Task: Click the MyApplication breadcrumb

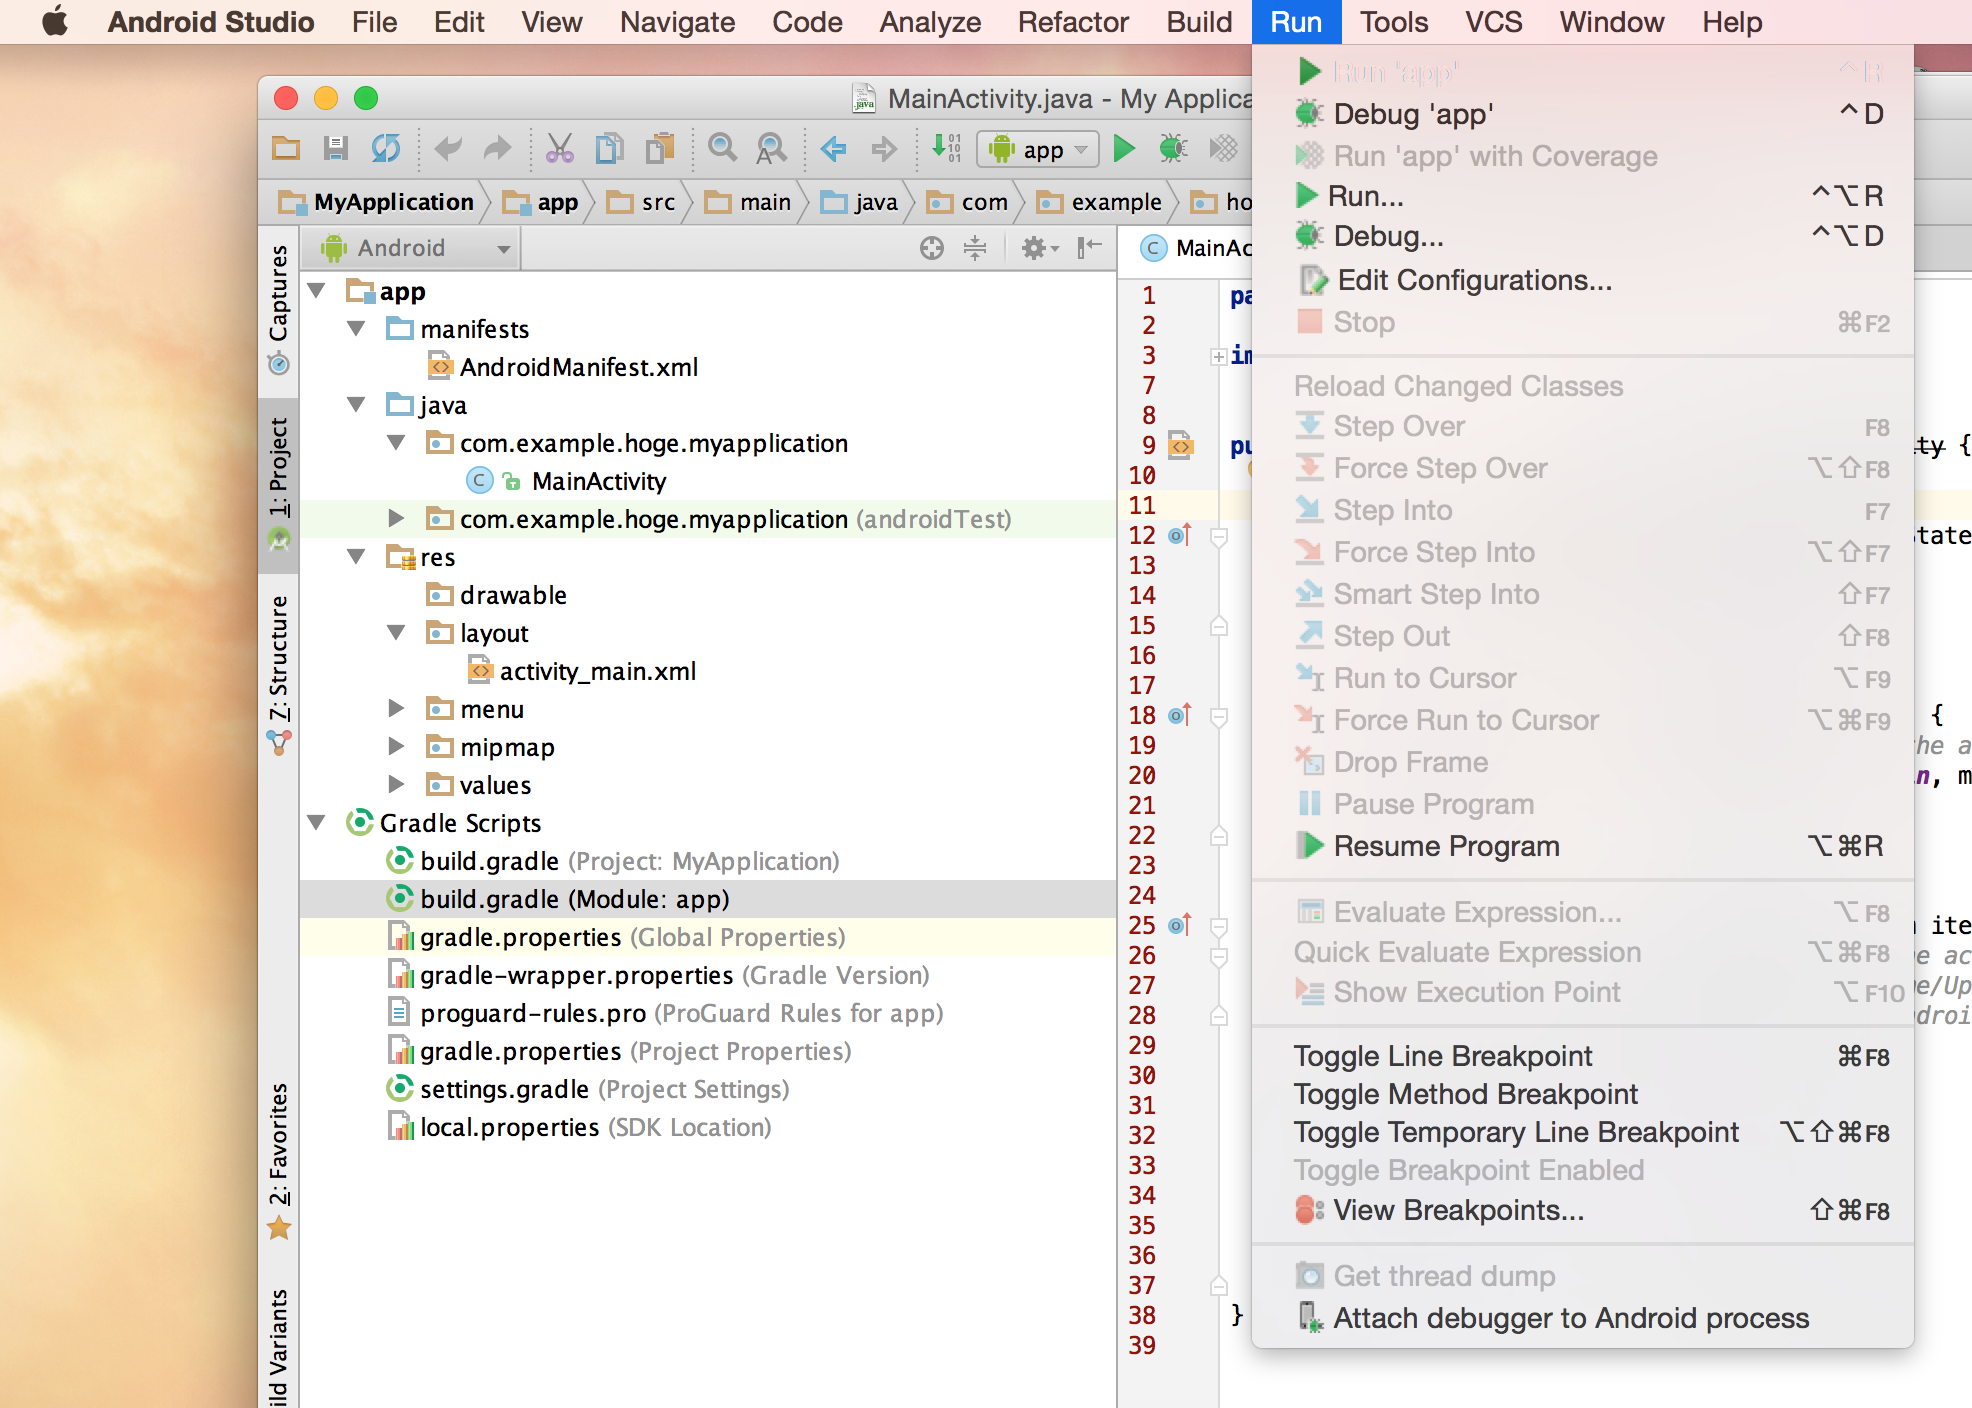Action: pyautogui.click(x=377, y=202)
